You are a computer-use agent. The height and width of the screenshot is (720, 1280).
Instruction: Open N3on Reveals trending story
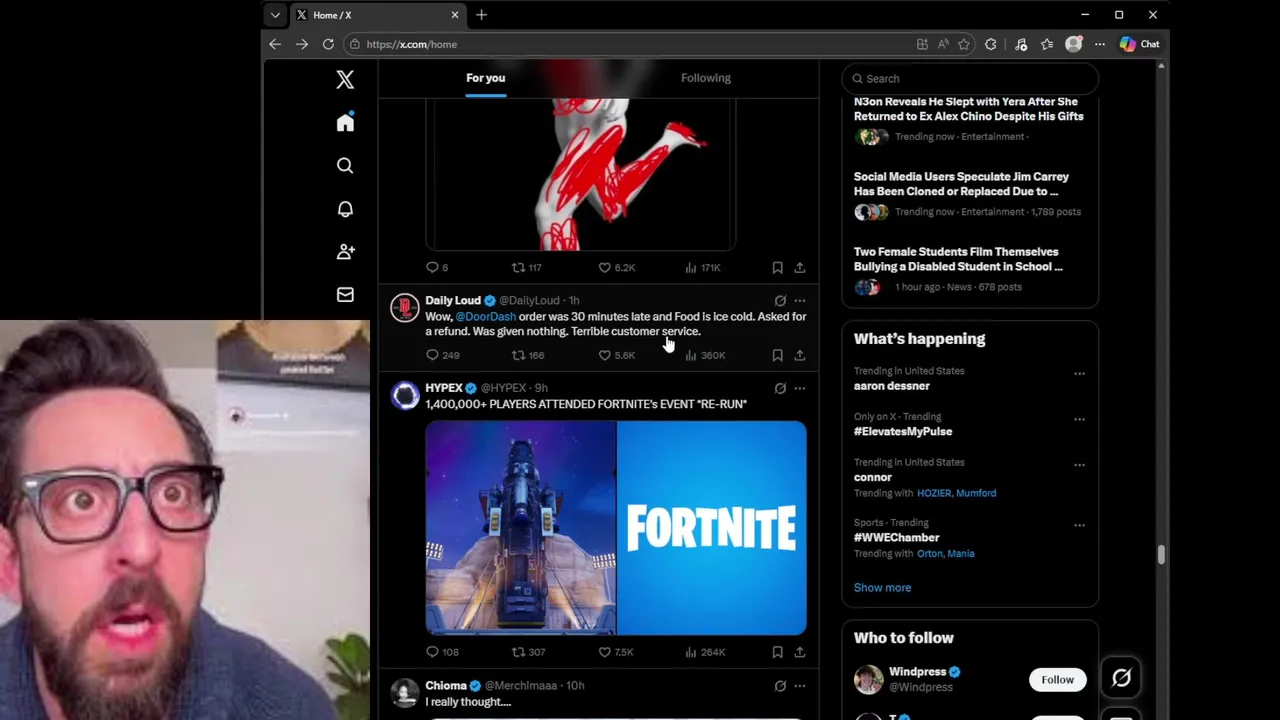click(968, 108)
